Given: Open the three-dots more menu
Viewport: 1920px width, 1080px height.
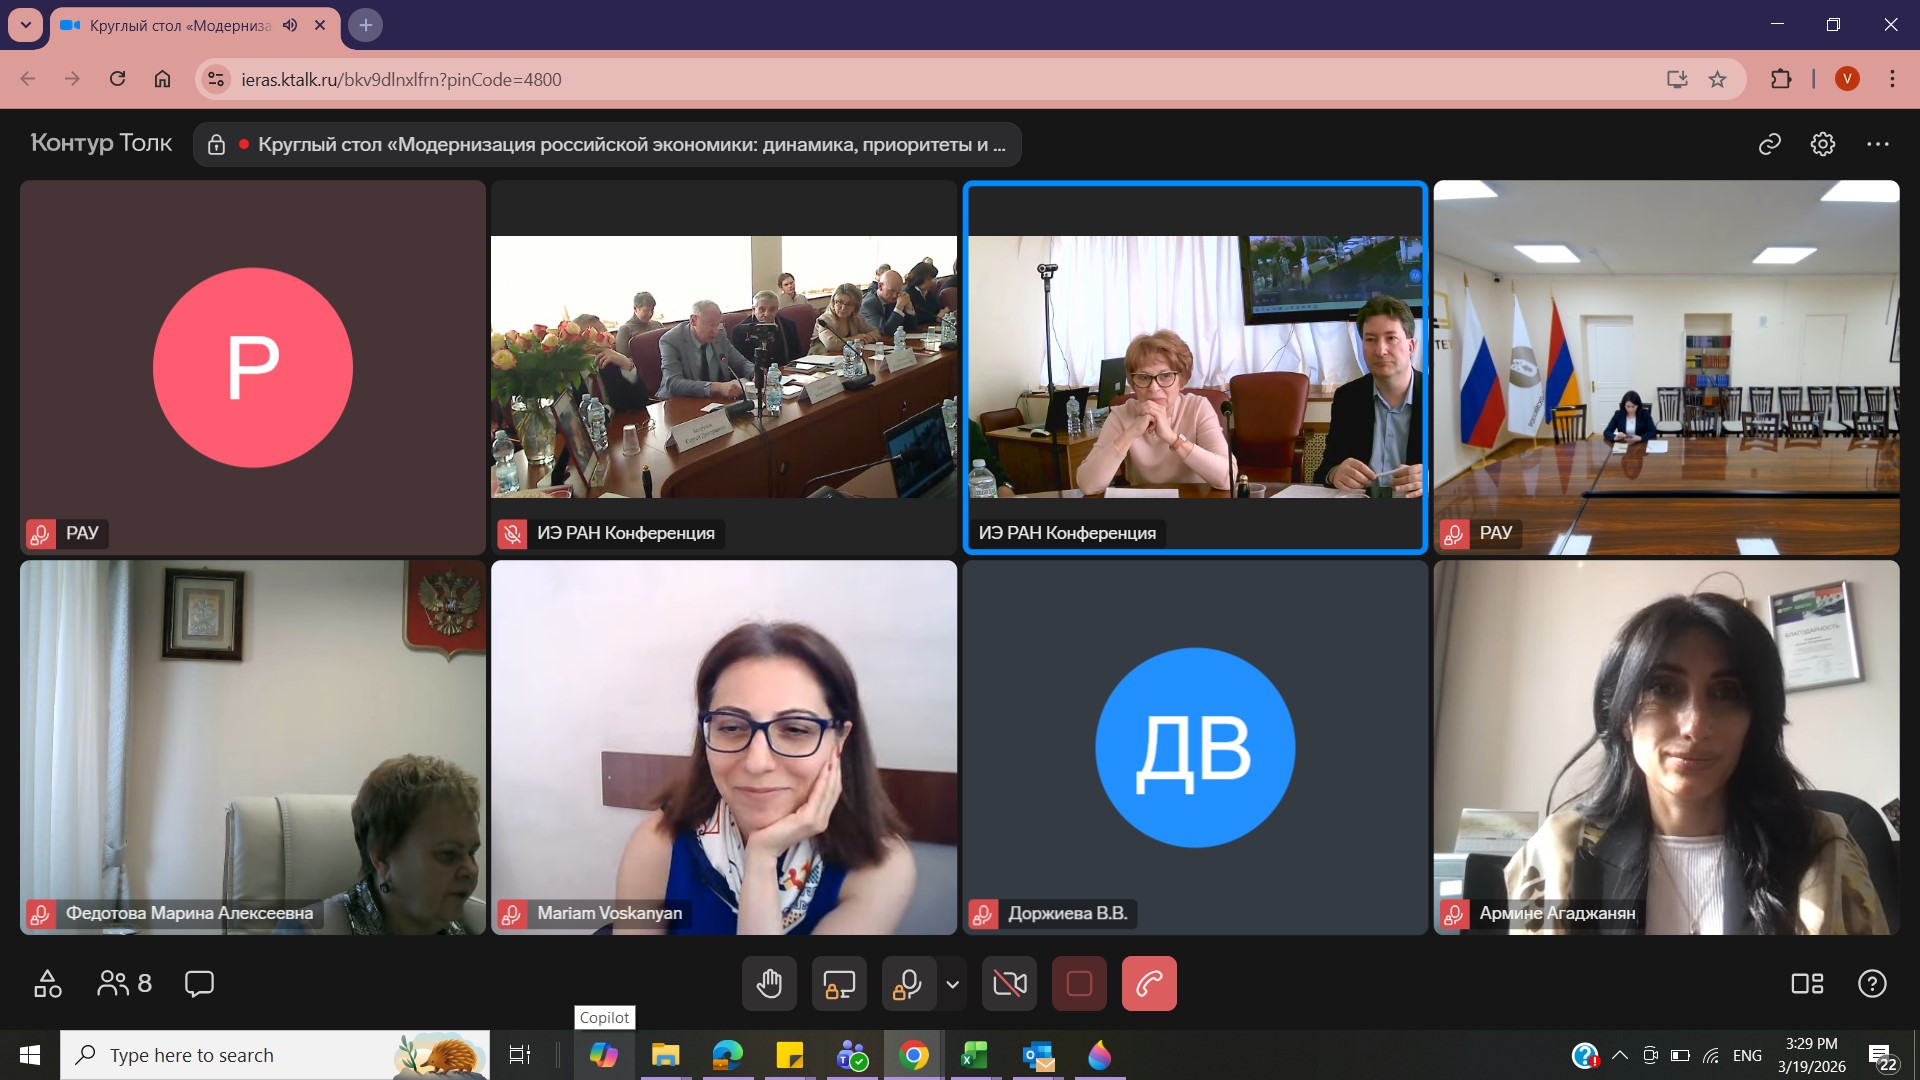Looking at the screenshot, I should (1877, 144).
